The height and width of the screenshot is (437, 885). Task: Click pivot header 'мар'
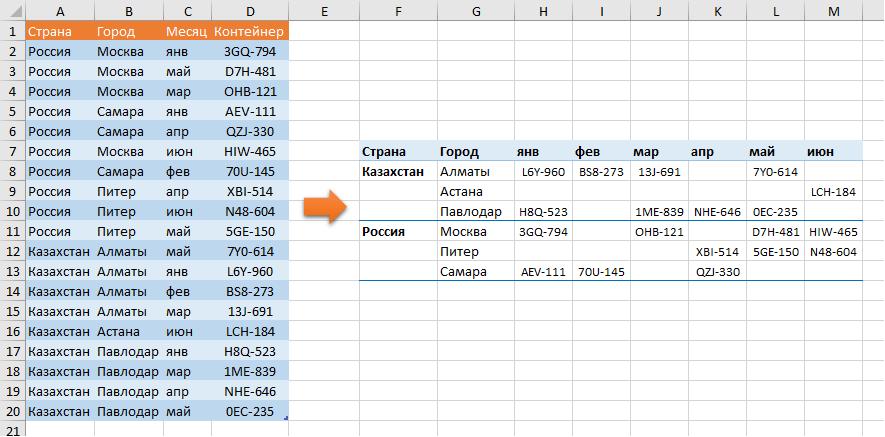point(646,152)
